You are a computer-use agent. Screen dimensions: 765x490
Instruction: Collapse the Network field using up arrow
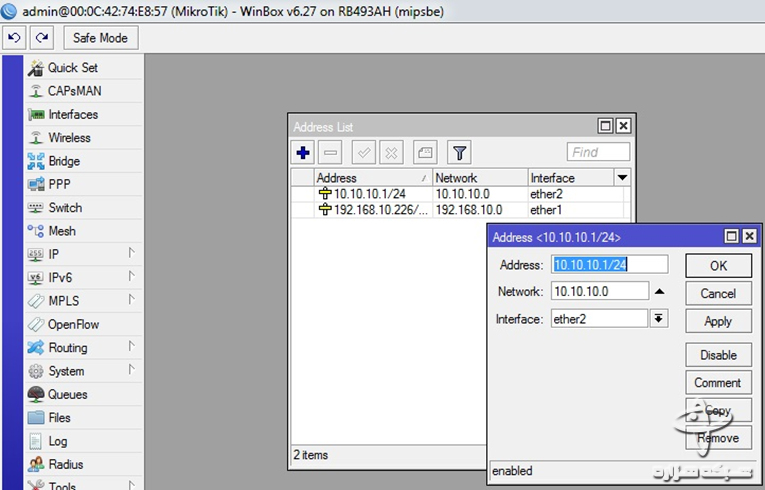(659, 292)
